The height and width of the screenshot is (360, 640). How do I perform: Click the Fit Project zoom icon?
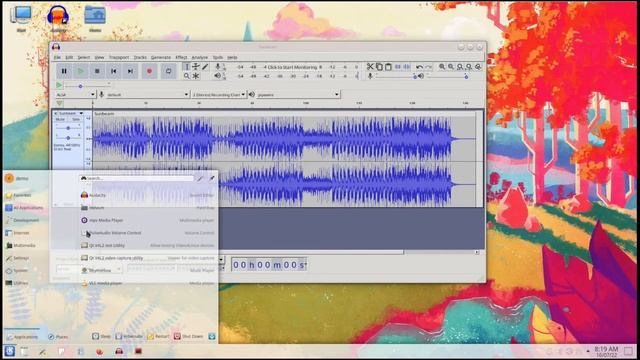coord(469,67)
